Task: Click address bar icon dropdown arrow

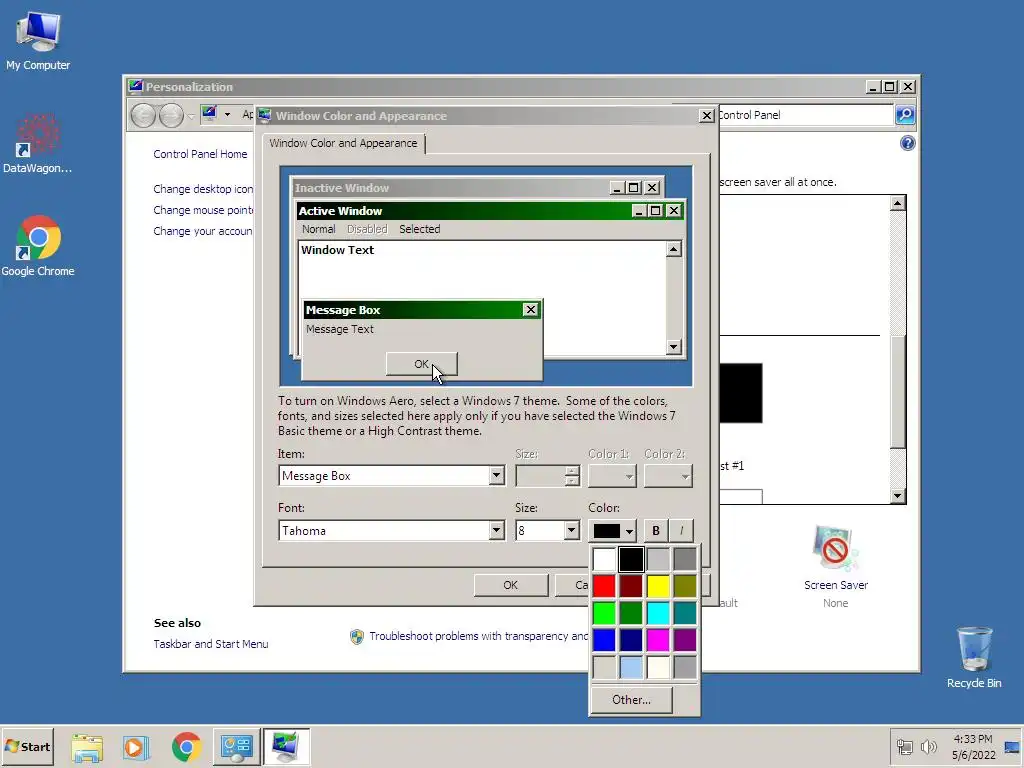Action: [x=227, y=114]
